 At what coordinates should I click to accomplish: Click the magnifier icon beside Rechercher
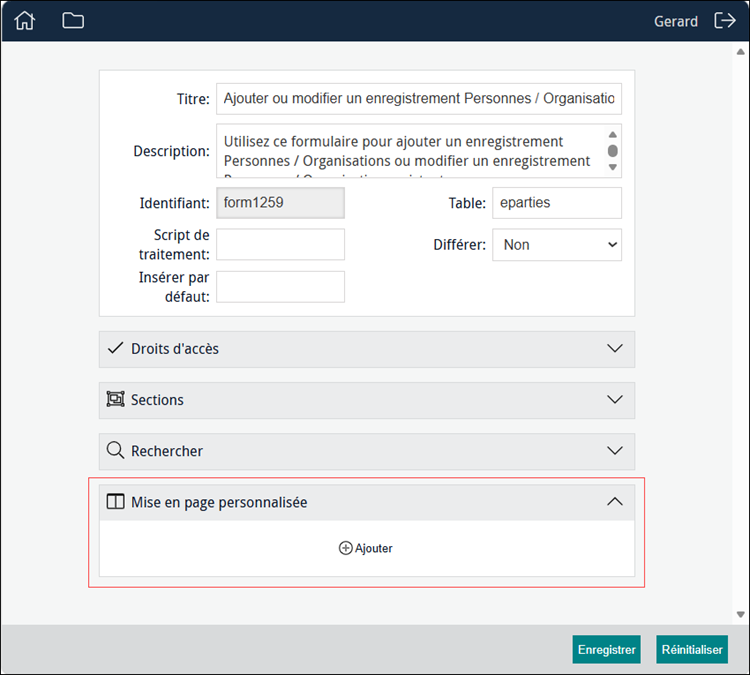[115, 450]
